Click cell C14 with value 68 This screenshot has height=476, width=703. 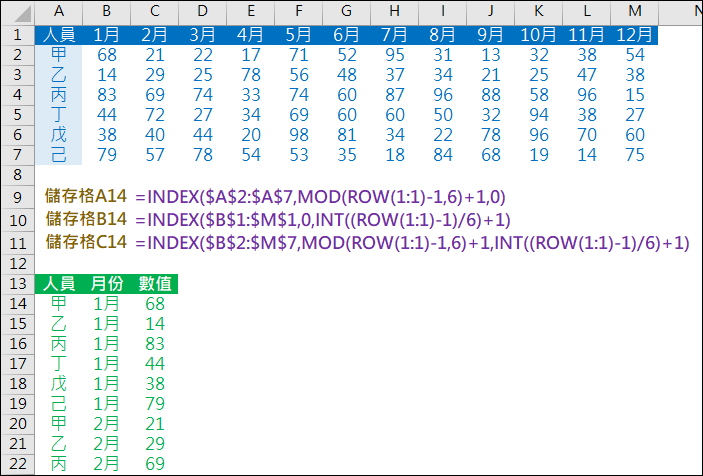[155, 304]
